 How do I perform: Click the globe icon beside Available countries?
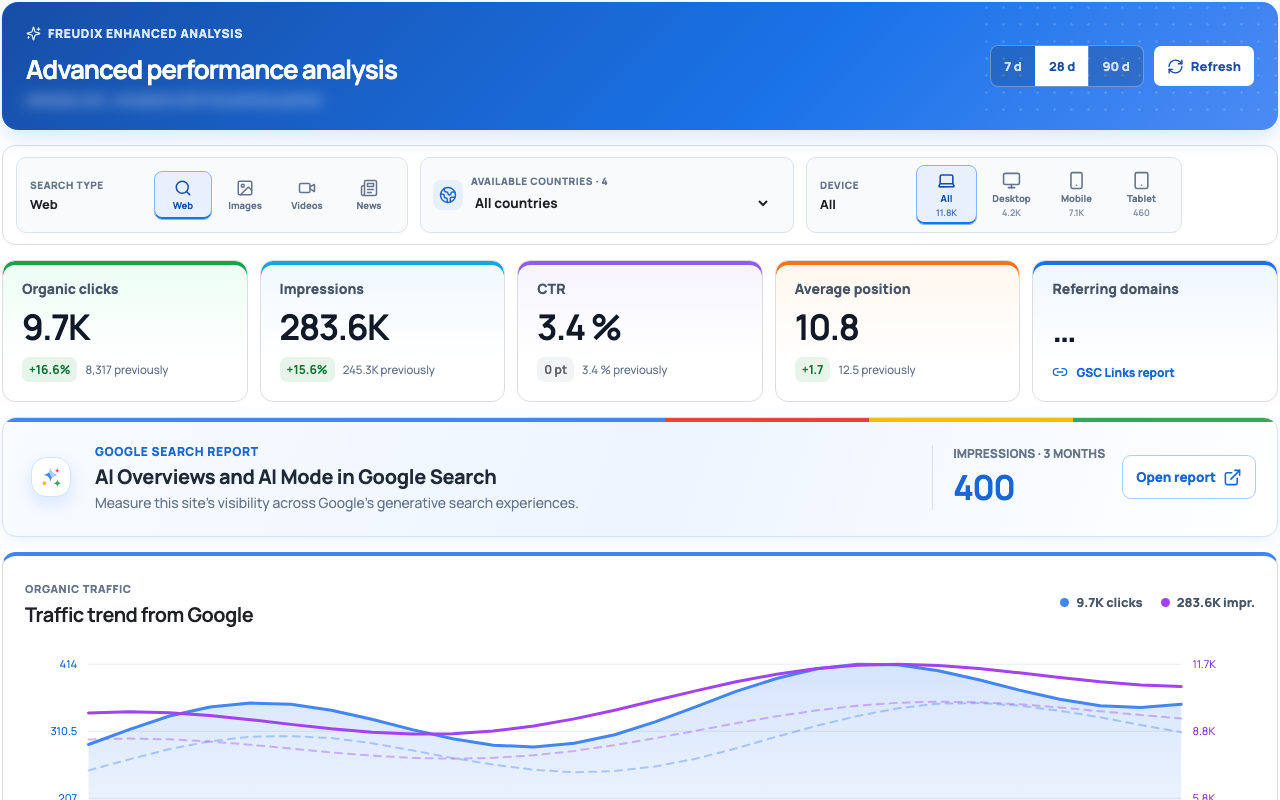coord(448,195)
